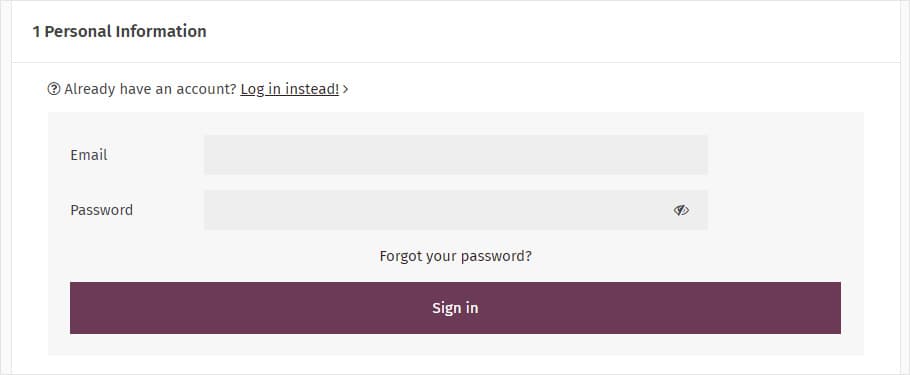Focus the Email input field
The height and width of the screenshot is (375, 910).
(456, 154)
